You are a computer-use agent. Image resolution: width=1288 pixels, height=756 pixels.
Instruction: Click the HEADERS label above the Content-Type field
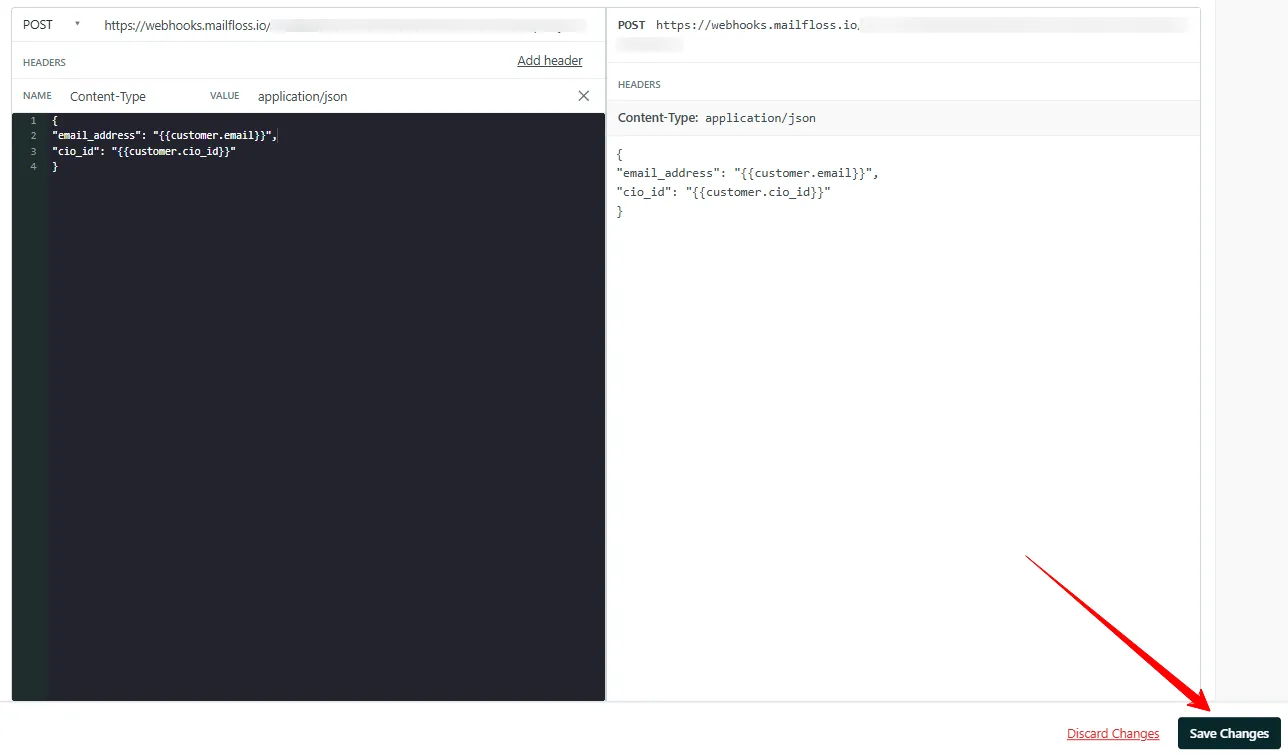(44, 62)
